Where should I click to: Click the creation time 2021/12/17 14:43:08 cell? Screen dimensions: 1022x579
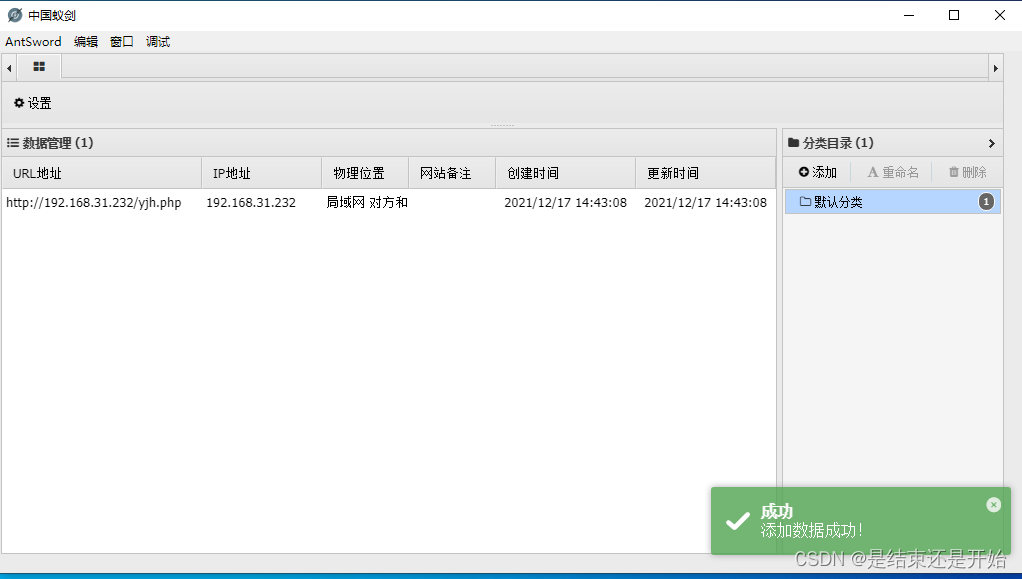coord(565,203)
